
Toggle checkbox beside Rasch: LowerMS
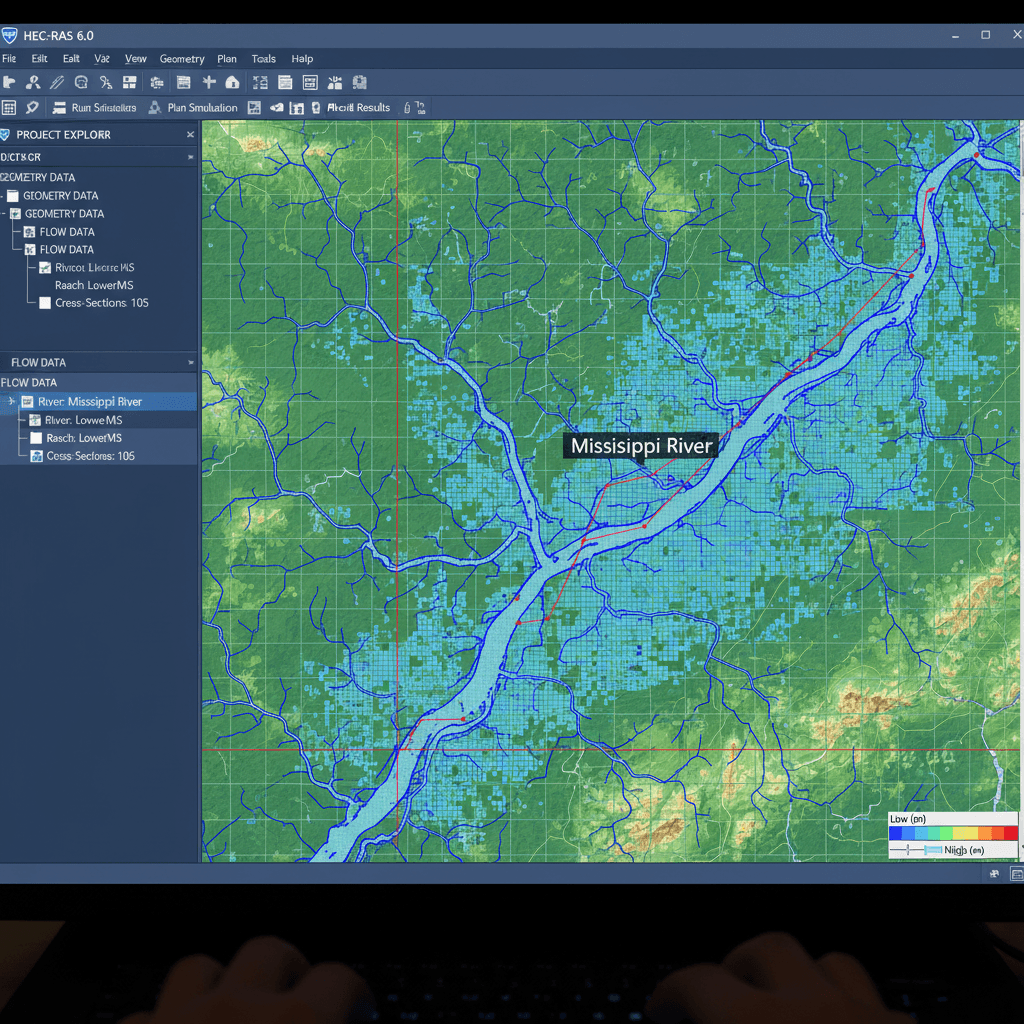click(36, 438)
